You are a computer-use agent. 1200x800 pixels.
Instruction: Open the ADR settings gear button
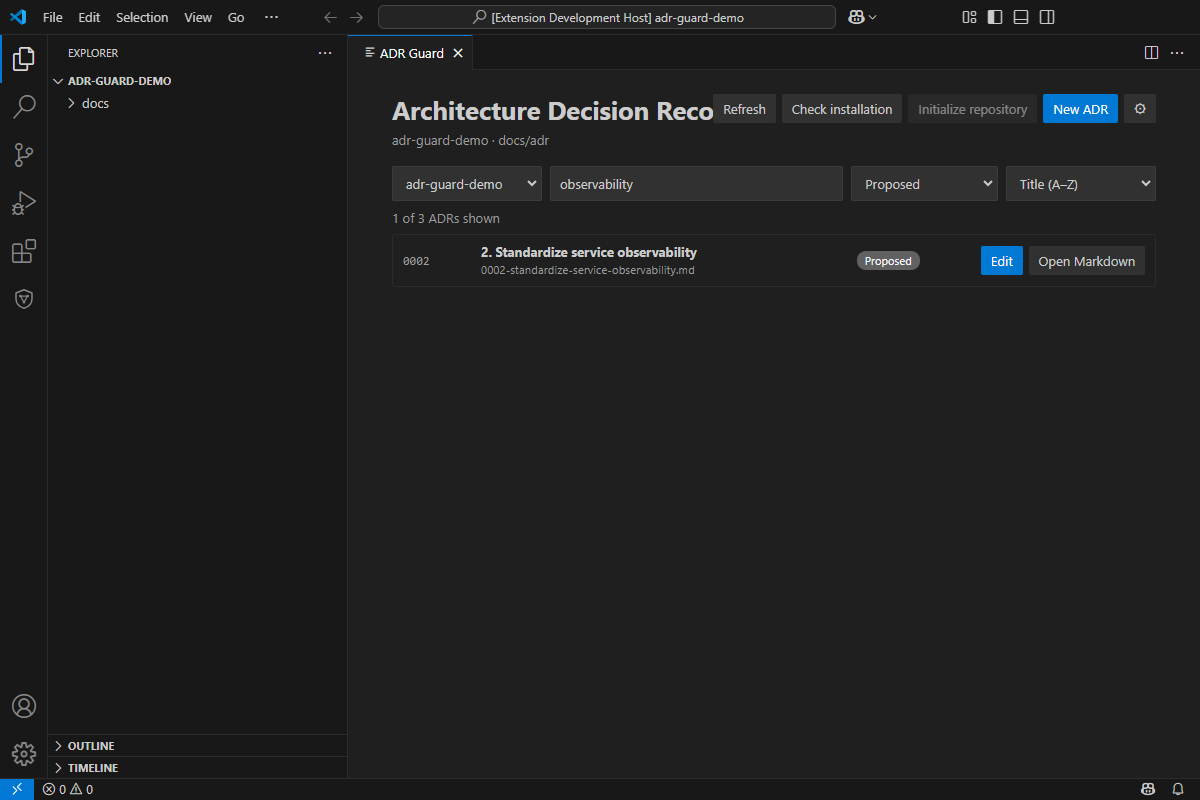(1140, 109)
